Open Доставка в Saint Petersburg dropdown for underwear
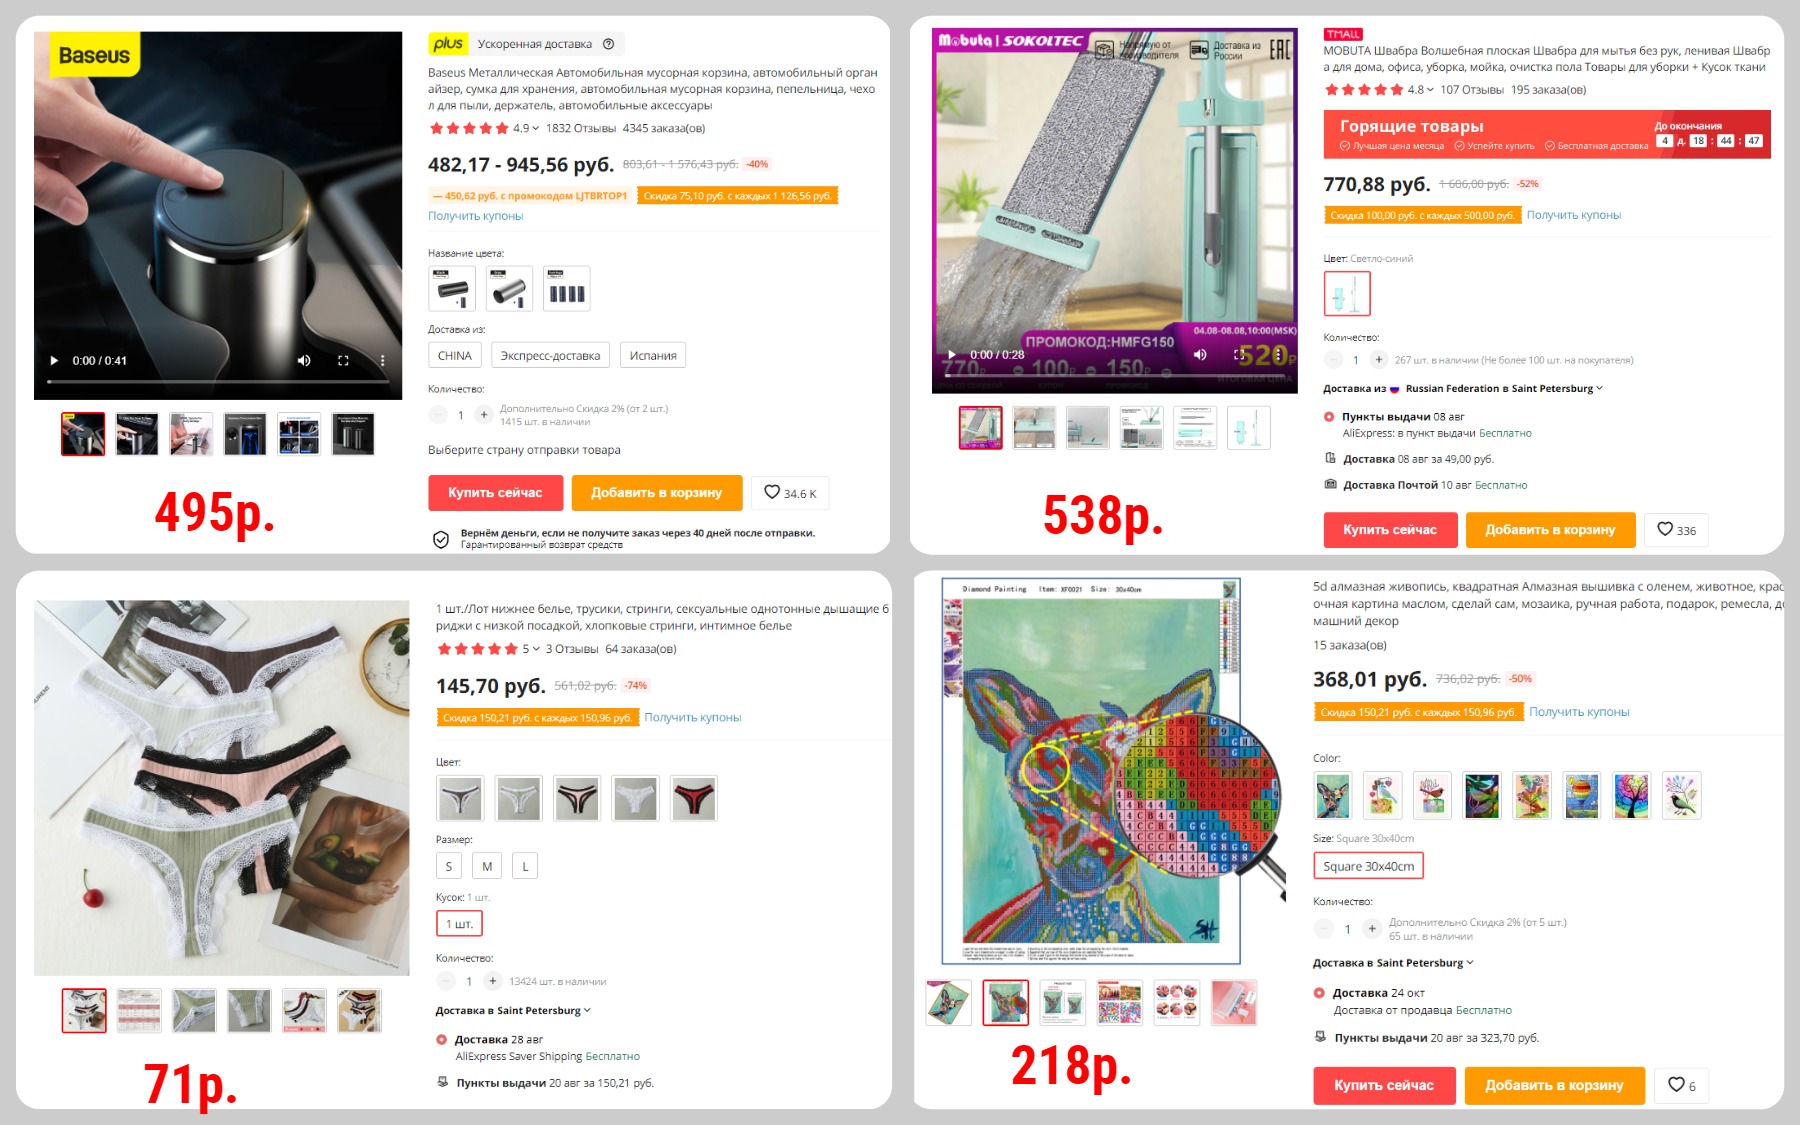This screenshot has width=1800, height=1125. point(513,1011)
